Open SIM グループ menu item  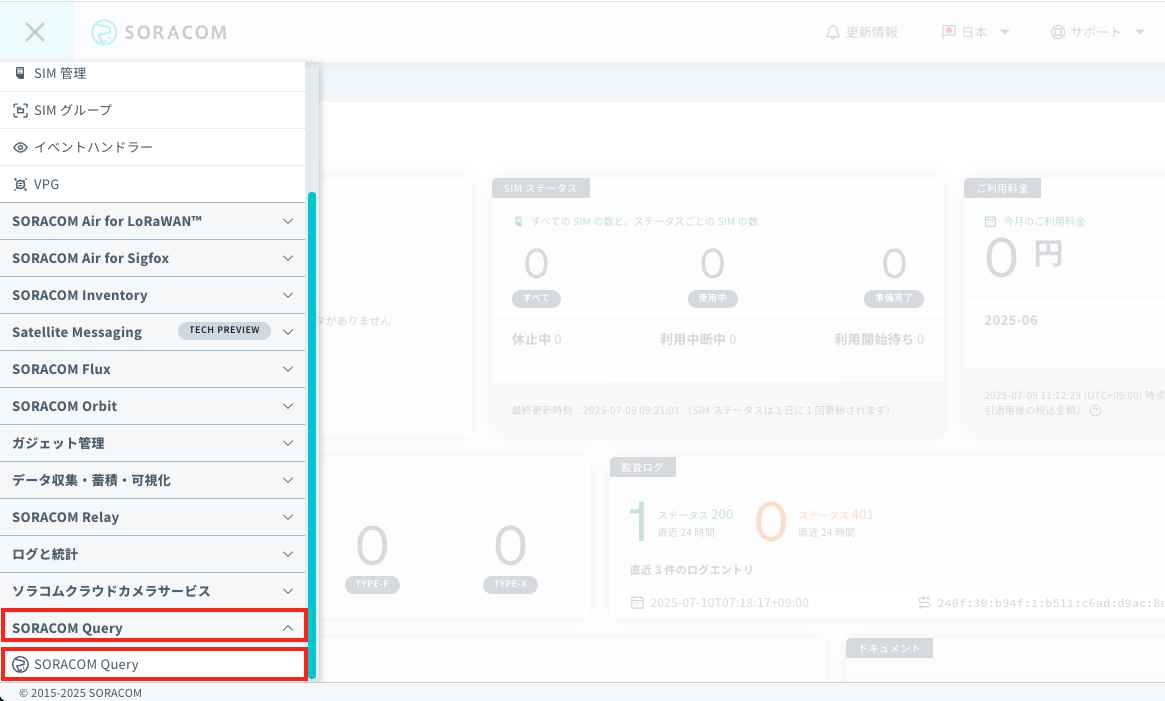152,110
